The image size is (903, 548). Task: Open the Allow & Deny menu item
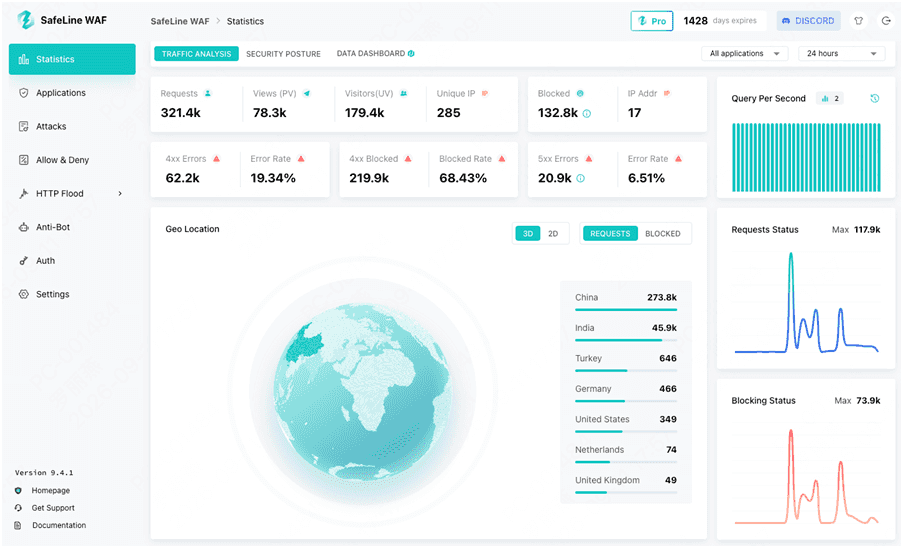tap(72, 160)
